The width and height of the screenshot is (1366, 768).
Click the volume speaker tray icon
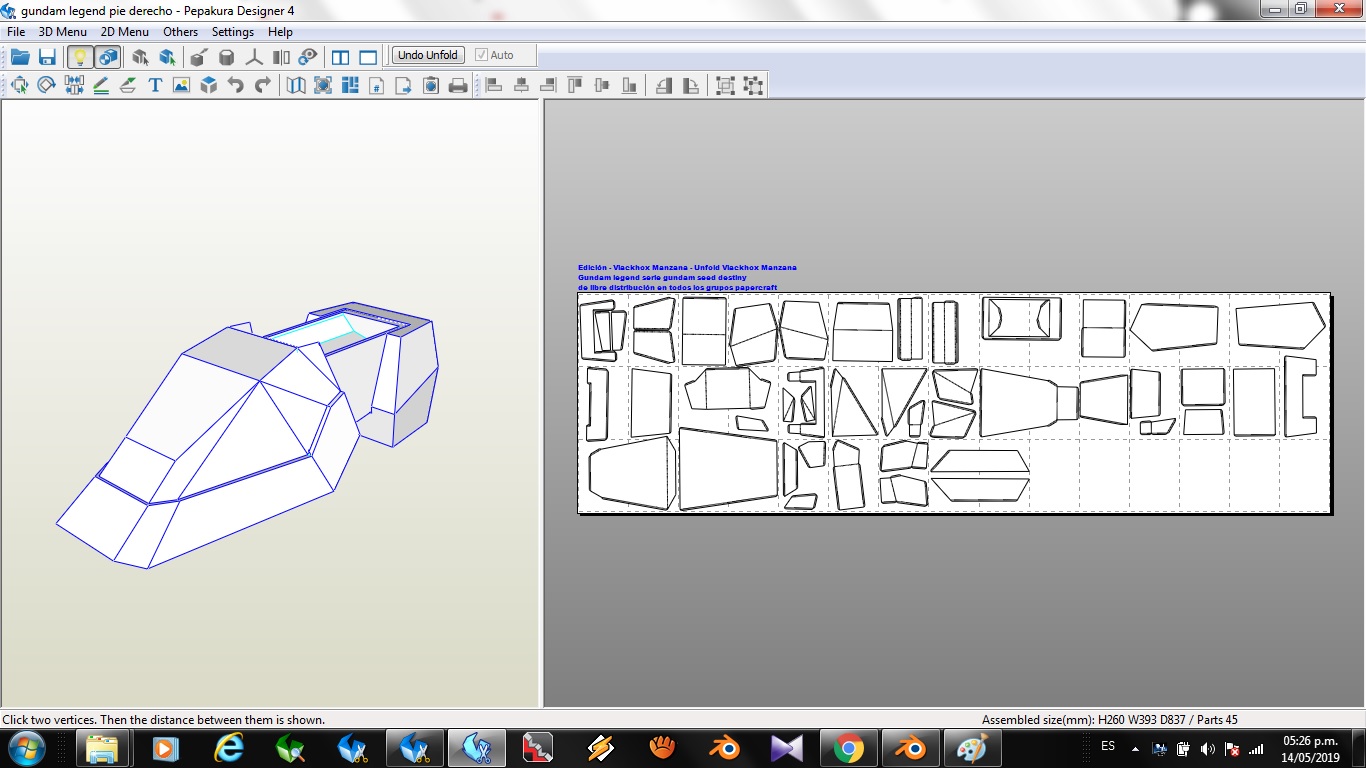point(1208,749)
